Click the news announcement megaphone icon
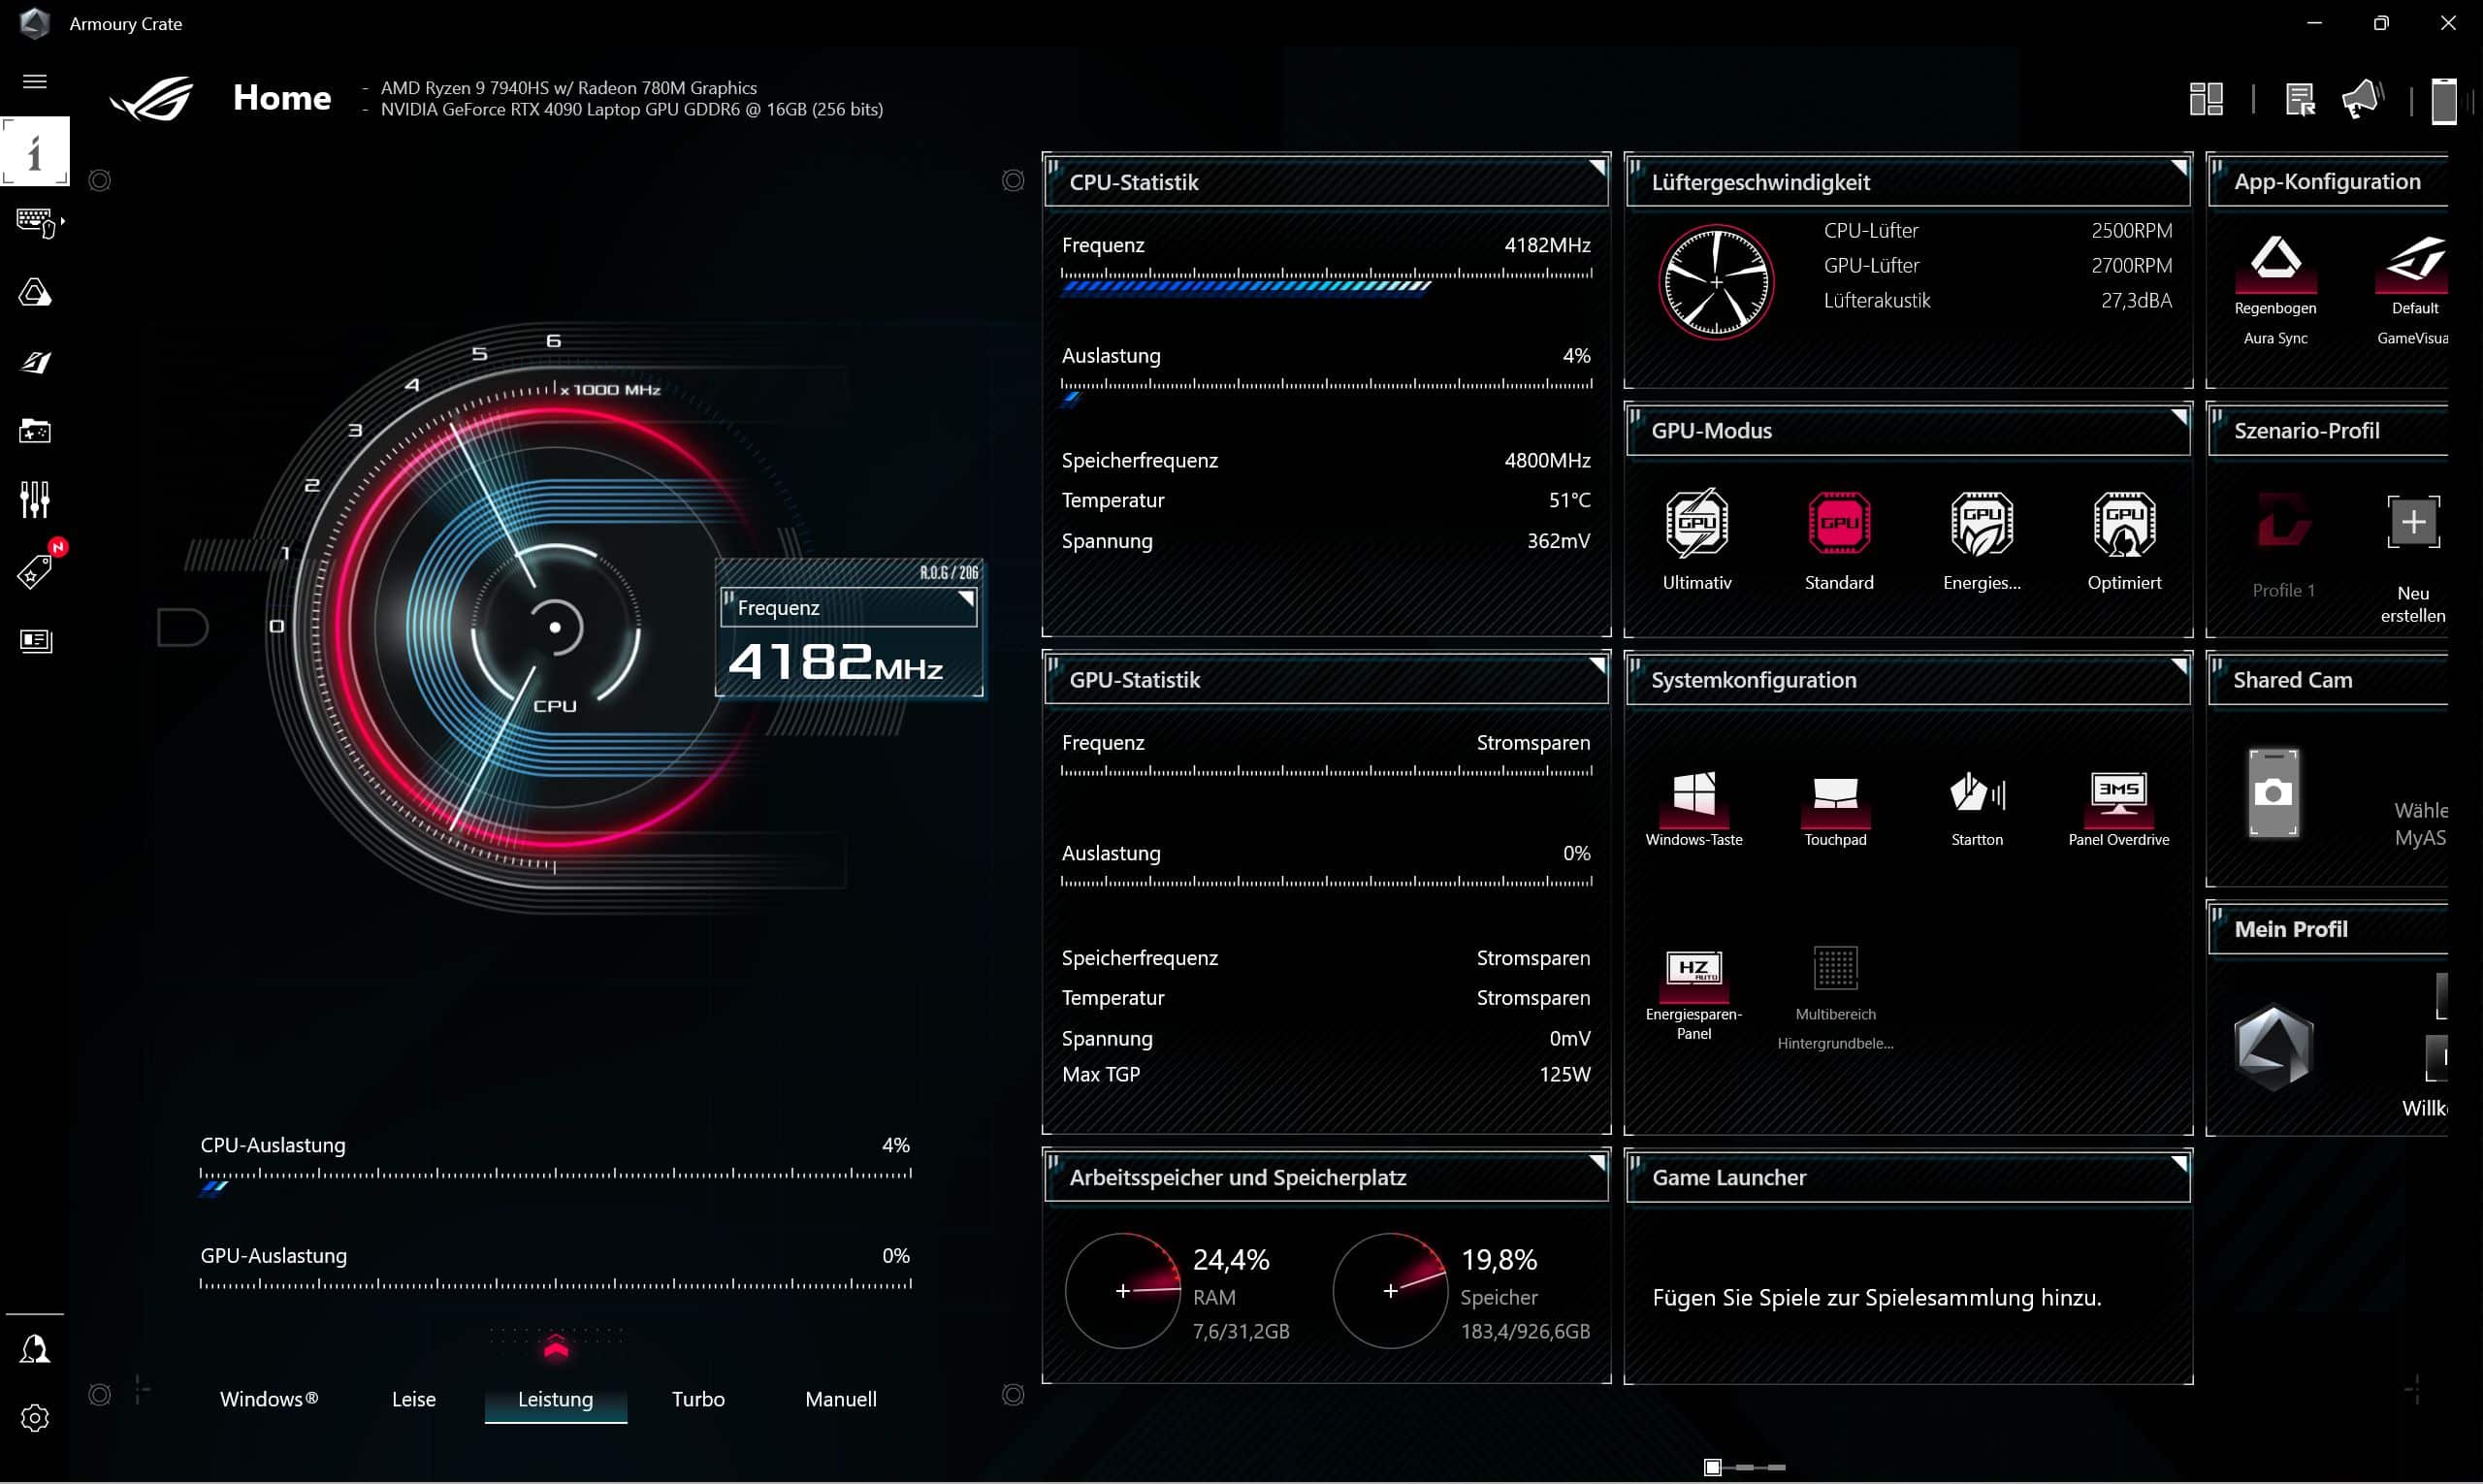2483x1484 pixels. (2362, 99)
